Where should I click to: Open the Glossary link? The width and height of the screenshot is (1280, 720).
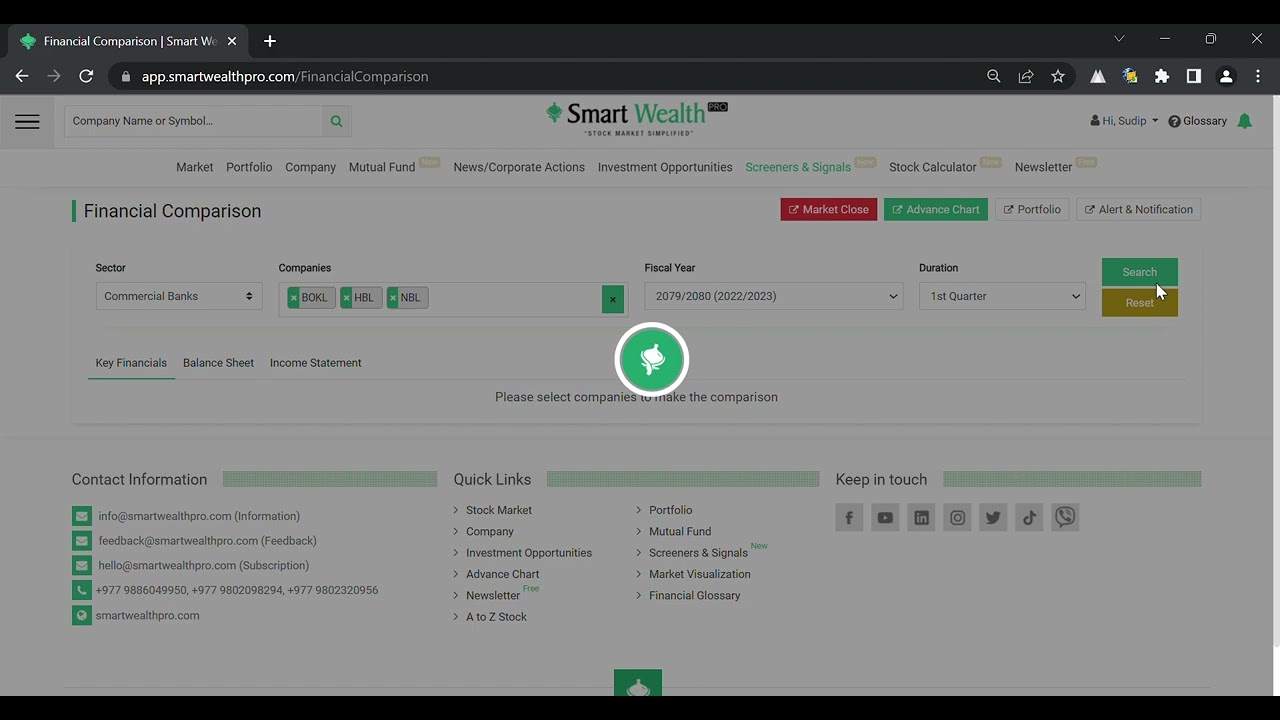pyautogui.click(x=1197, y=121)
